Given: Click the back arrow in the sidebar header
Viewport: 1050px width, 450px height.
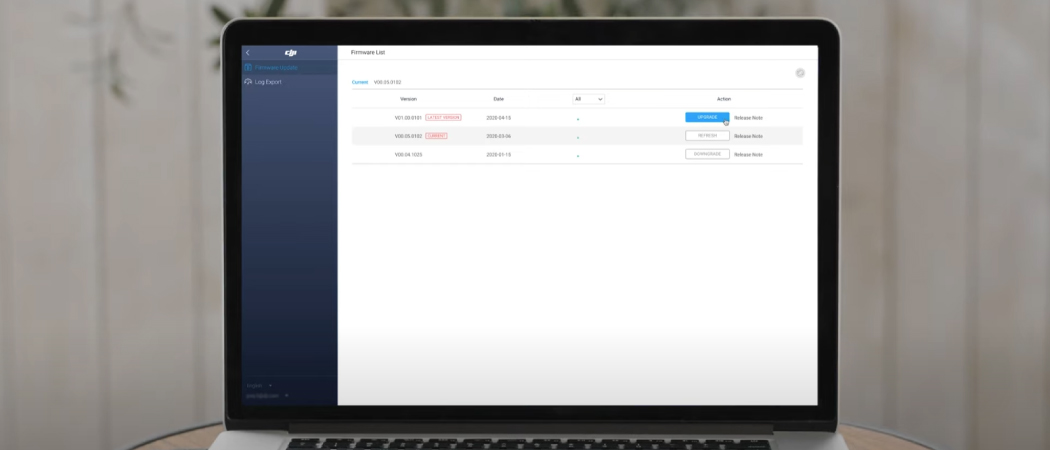Looking at the screenshot, I should click(248, 52).
